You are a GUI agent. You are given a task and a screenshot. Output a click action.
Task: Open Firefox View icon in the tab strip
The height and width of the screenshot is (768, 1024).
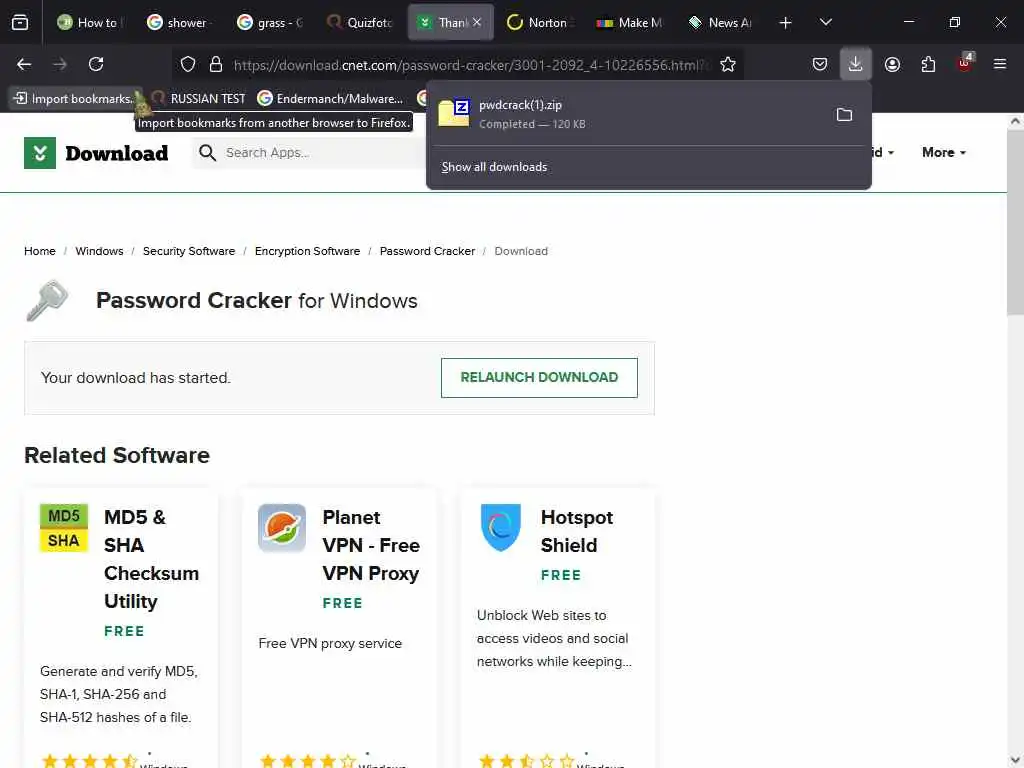click(x=20, y=22)
